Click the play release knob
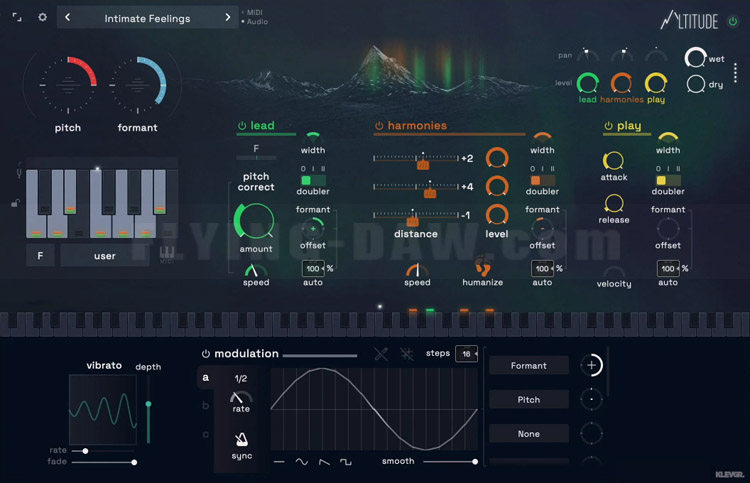This screenshot has height=483, width=750. click(x=614, y=204)
